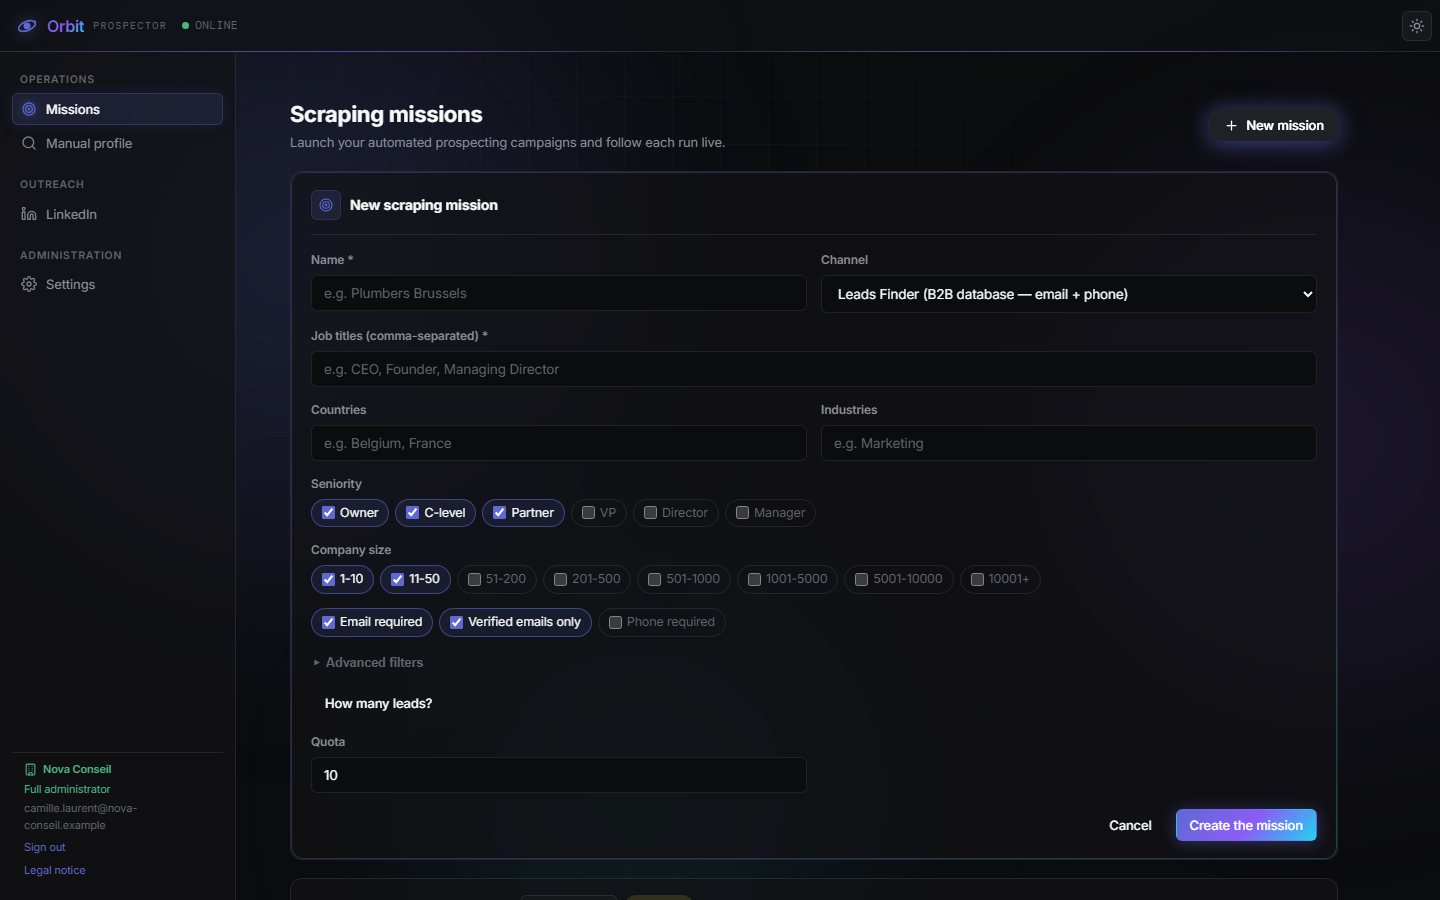Click the Orbit logo icon

click(27, 26)
